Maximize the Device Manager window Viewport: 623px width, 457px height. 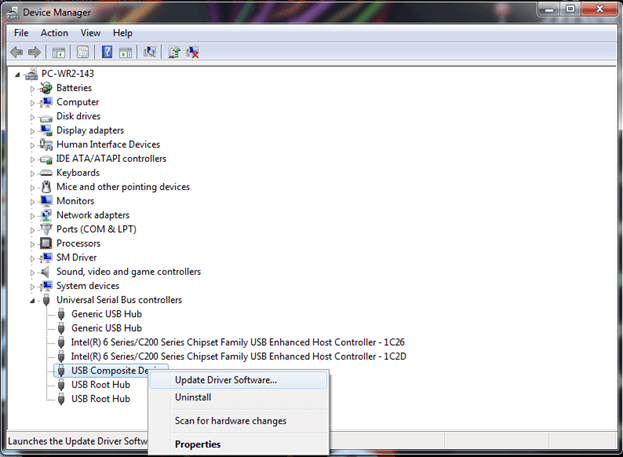click(x=571, y=9)
